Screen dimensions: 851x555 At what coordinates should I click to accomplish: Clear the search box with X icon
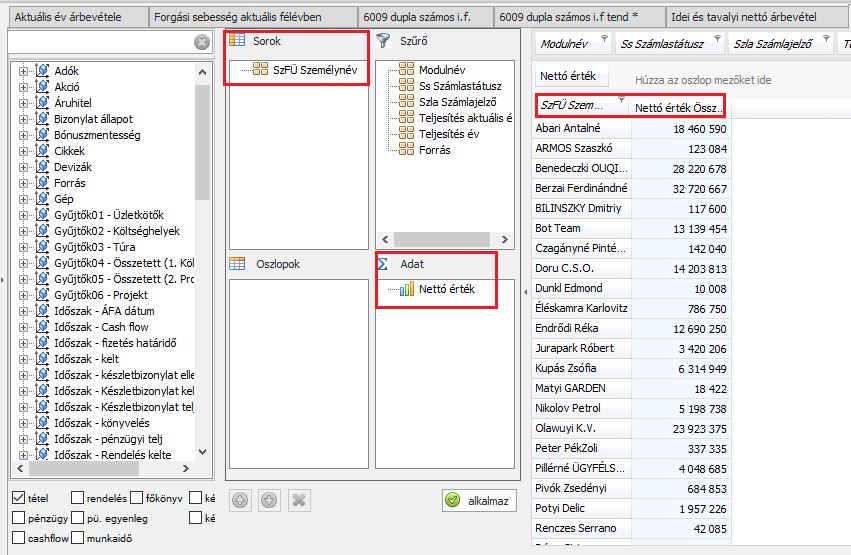tap(202, 42)
